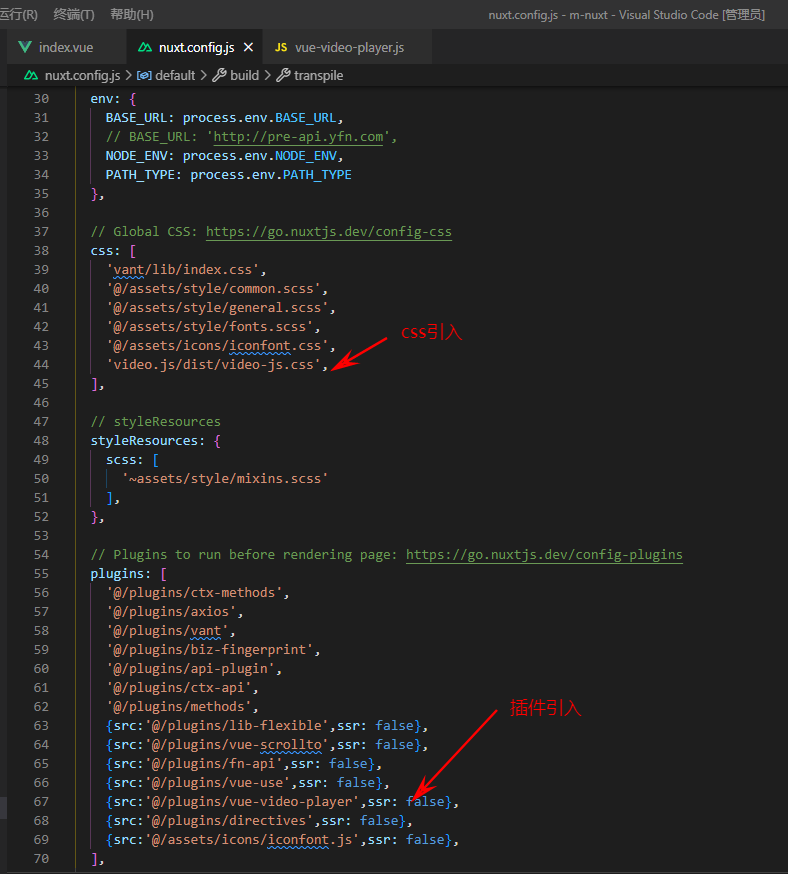Open the 帮助(H) menu
The width and height of the screenshot is (788, 874).
132,14
